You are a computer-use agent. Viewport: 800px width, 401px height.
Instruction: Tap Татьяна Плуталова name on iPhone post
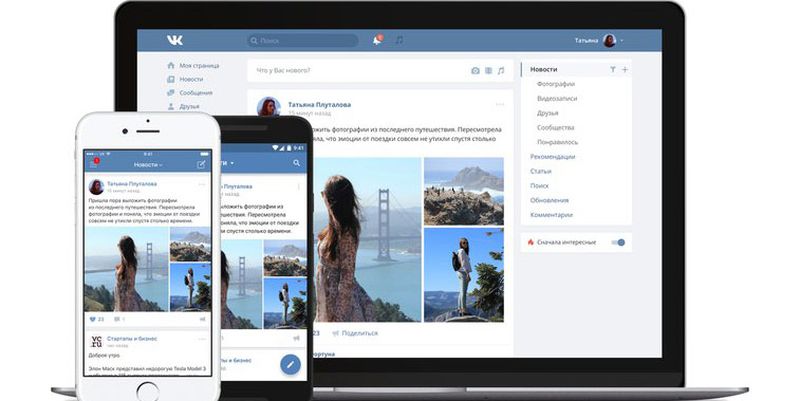pyautogui.click(x=132, y=184)
